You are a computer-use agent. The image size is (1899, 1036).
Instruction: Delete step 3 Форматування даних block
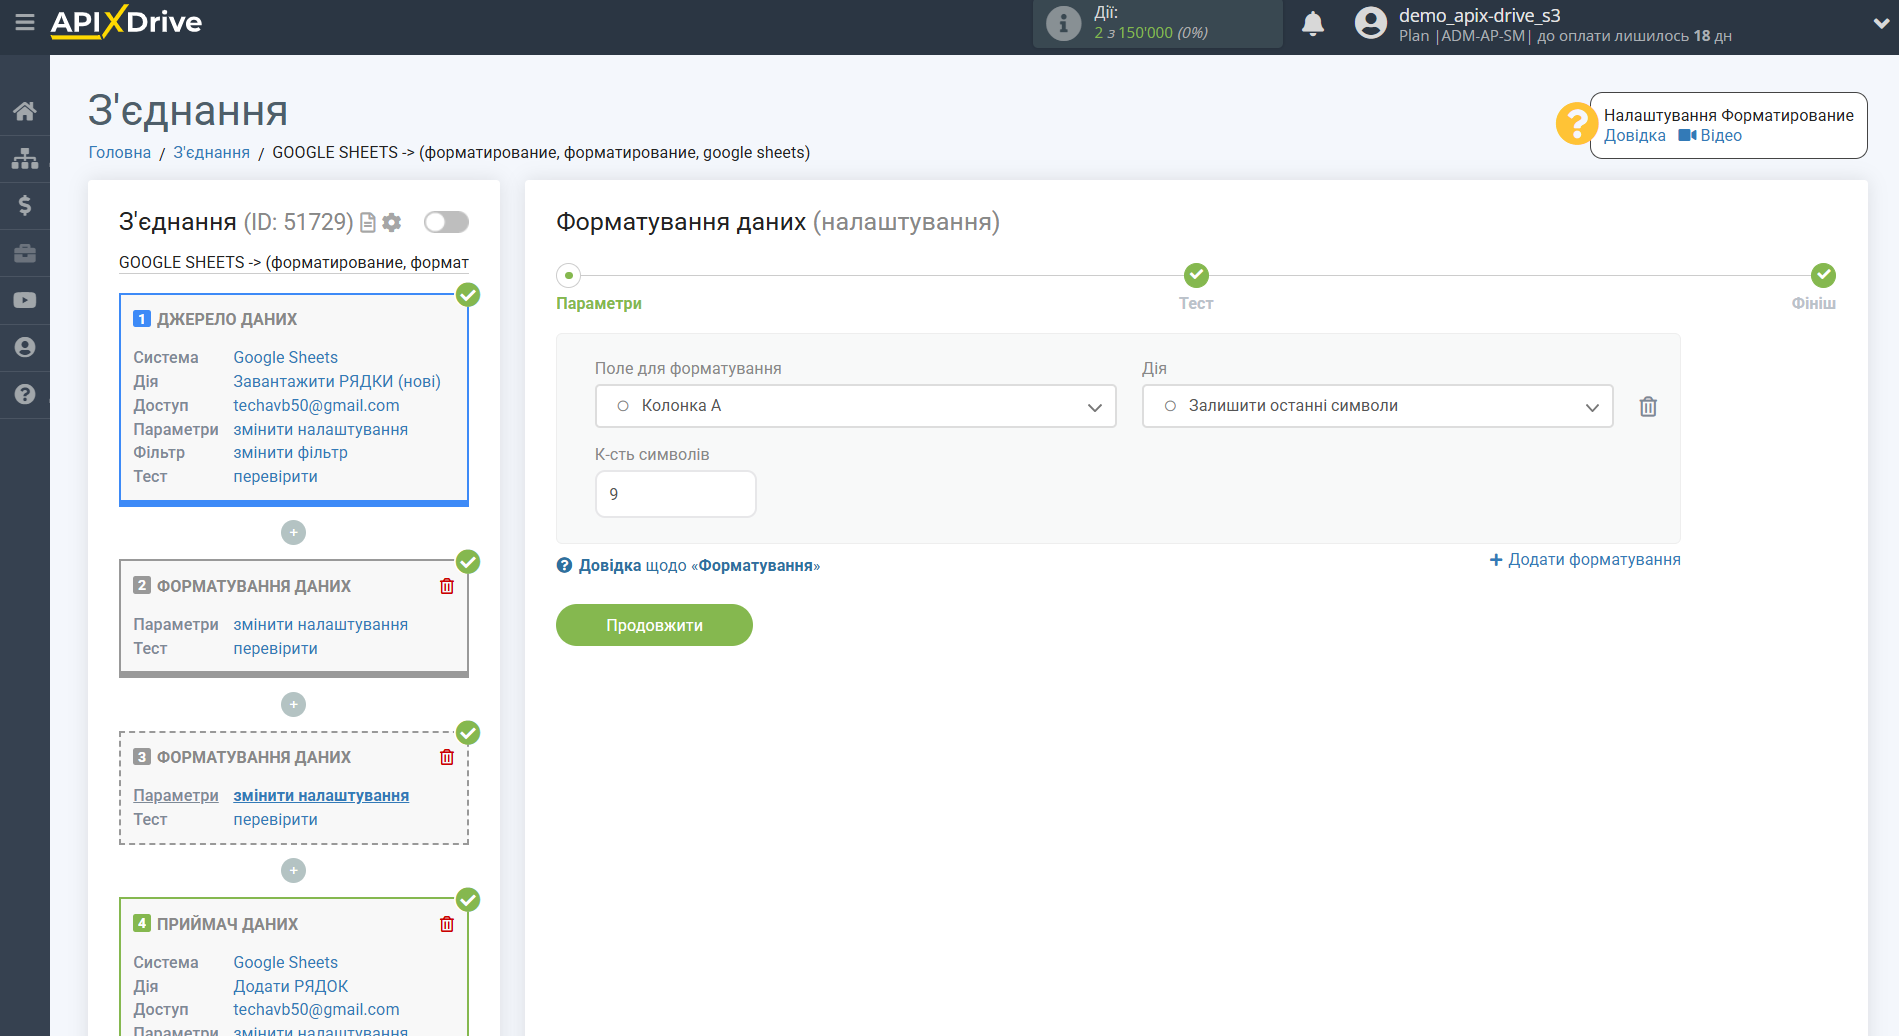coord(447,757)
